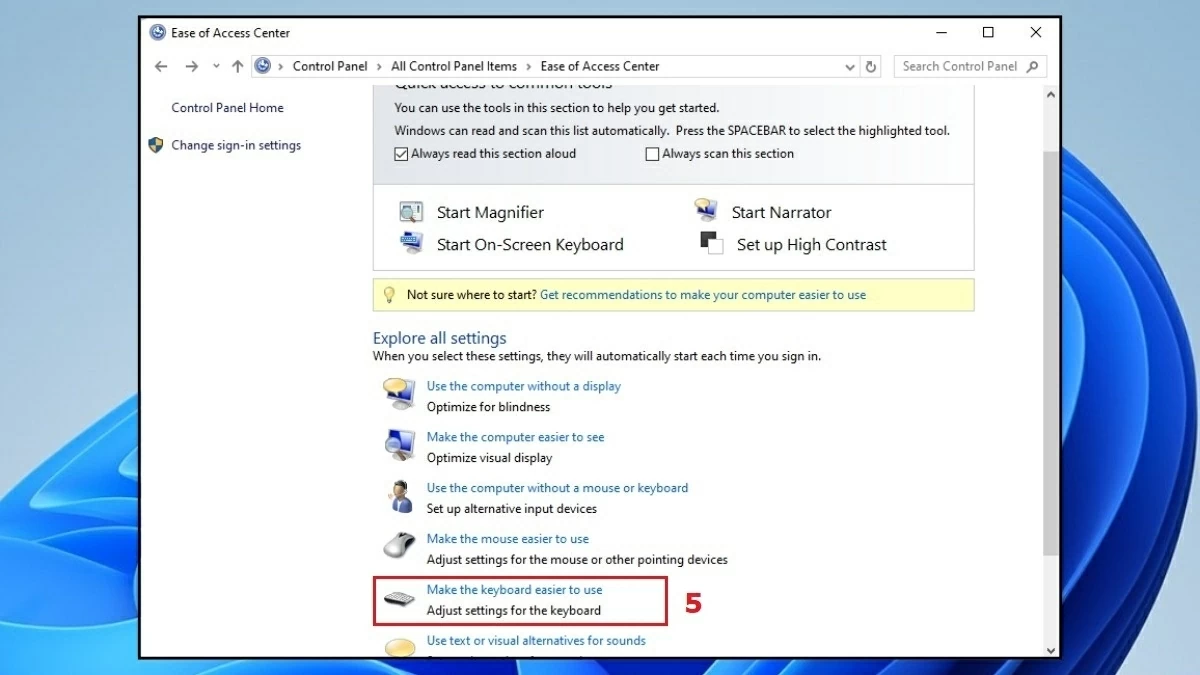Enable Always scan this section checkbox
Image resolution: width=1200 pixels, height=675 pixels.
pyautogui.click(x=652, y=154)
